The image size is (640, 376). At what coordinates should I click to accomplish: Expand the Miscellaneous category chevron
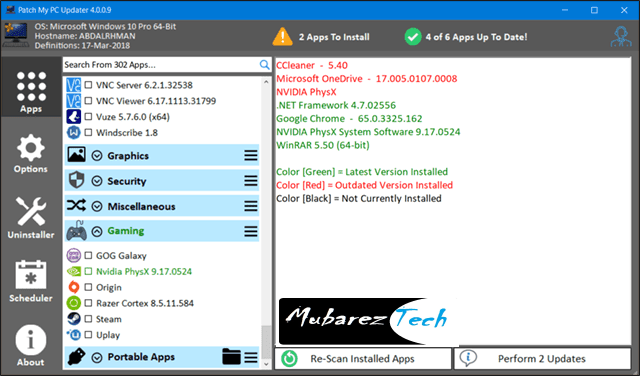(x=97, y=207)
